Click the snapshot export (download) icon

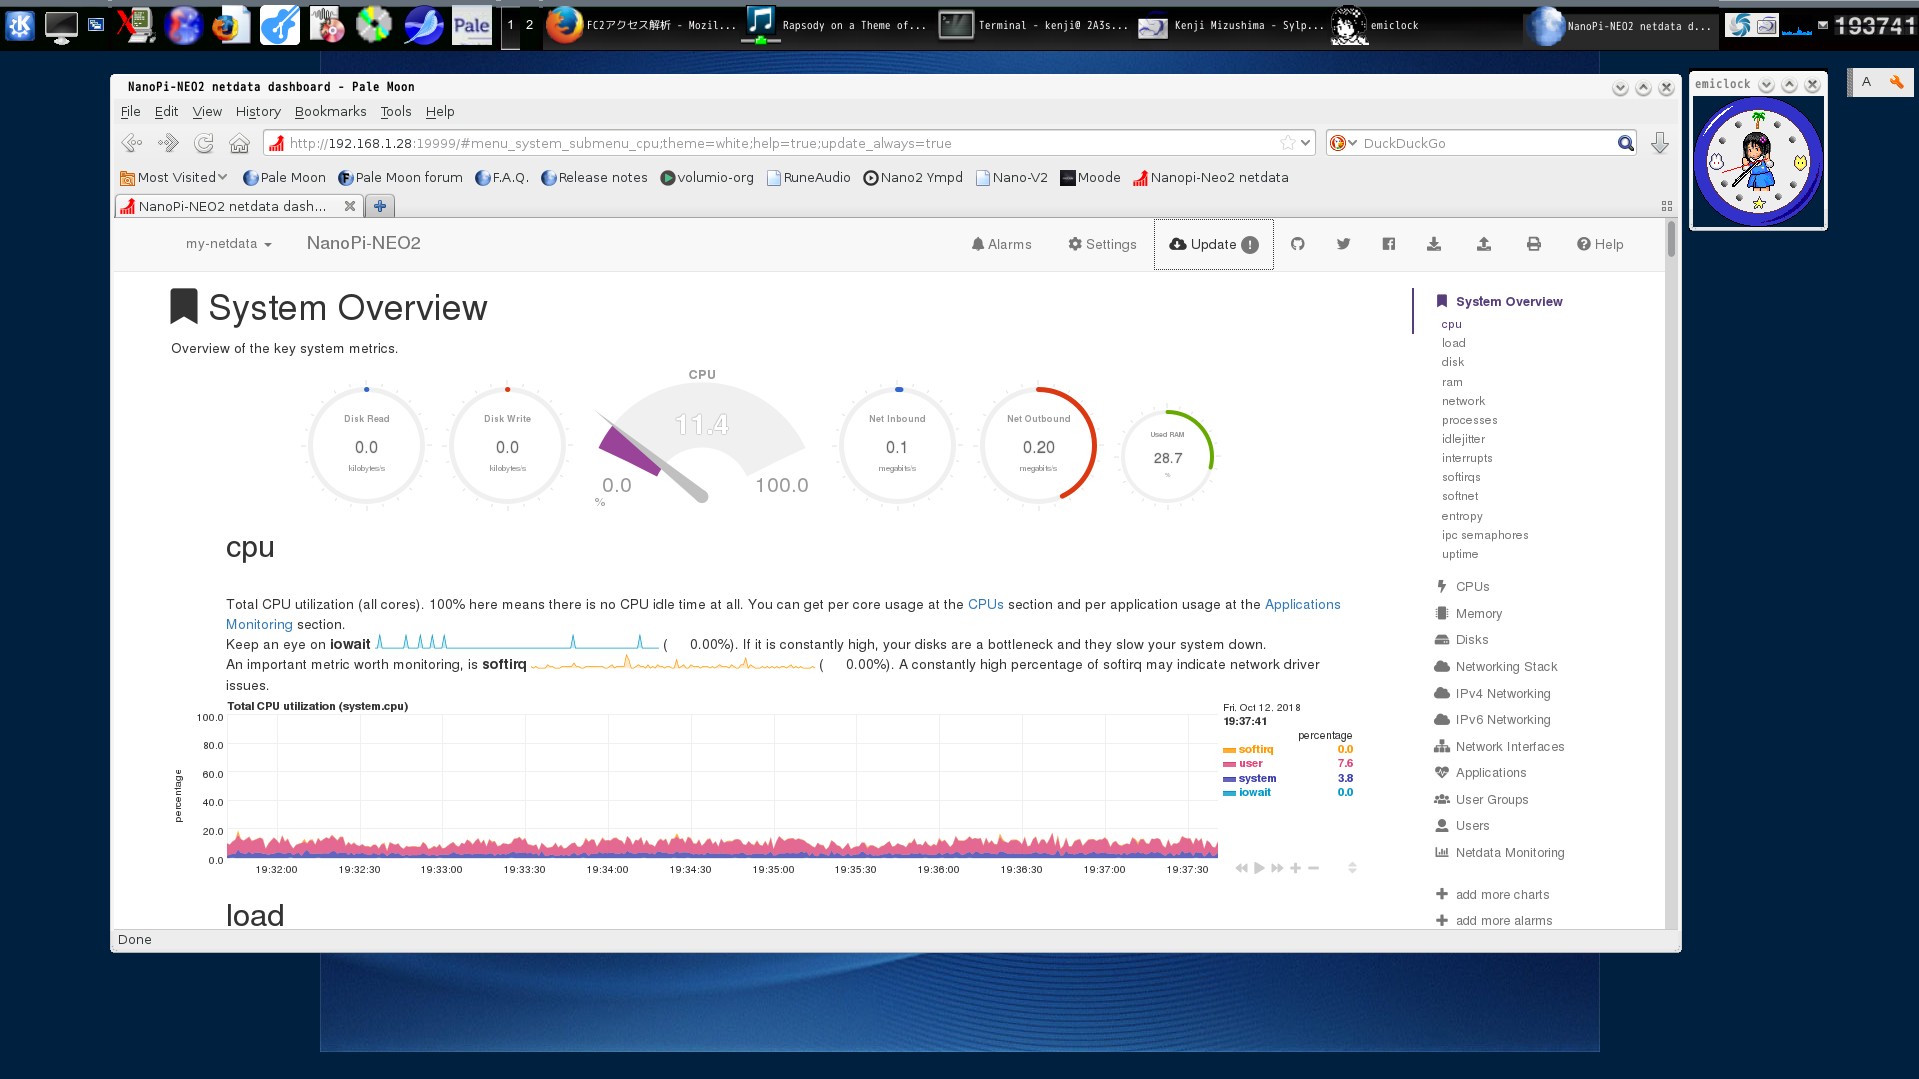click(x=1434, y=243)
